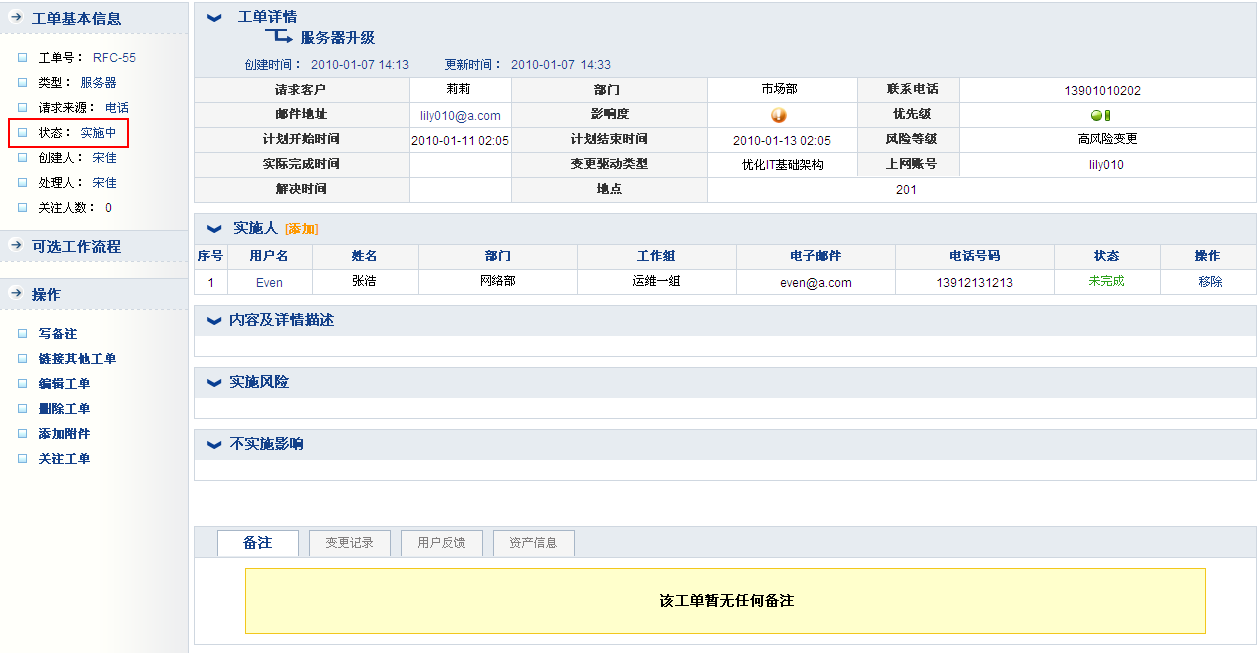Click the 添加 link for implementers
The height and width of the screenshot is (653, 1260).
click(x=301, y=229)
